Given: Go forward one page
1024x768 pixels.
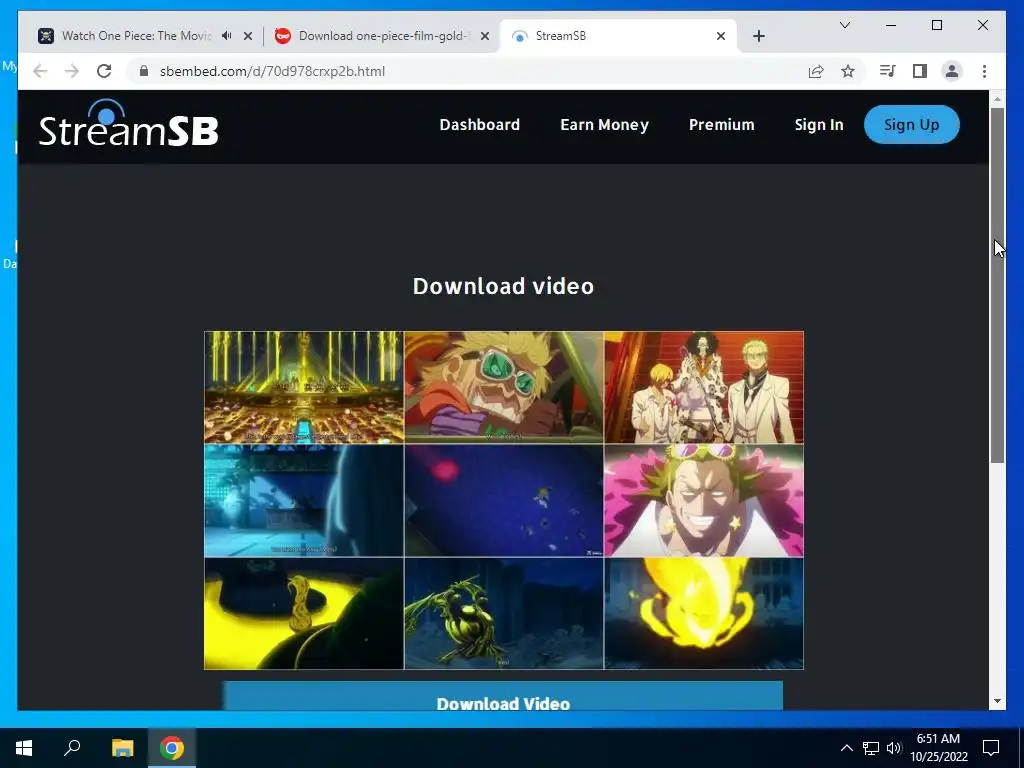Looking at the screenshot, I should tap(72, 71).
